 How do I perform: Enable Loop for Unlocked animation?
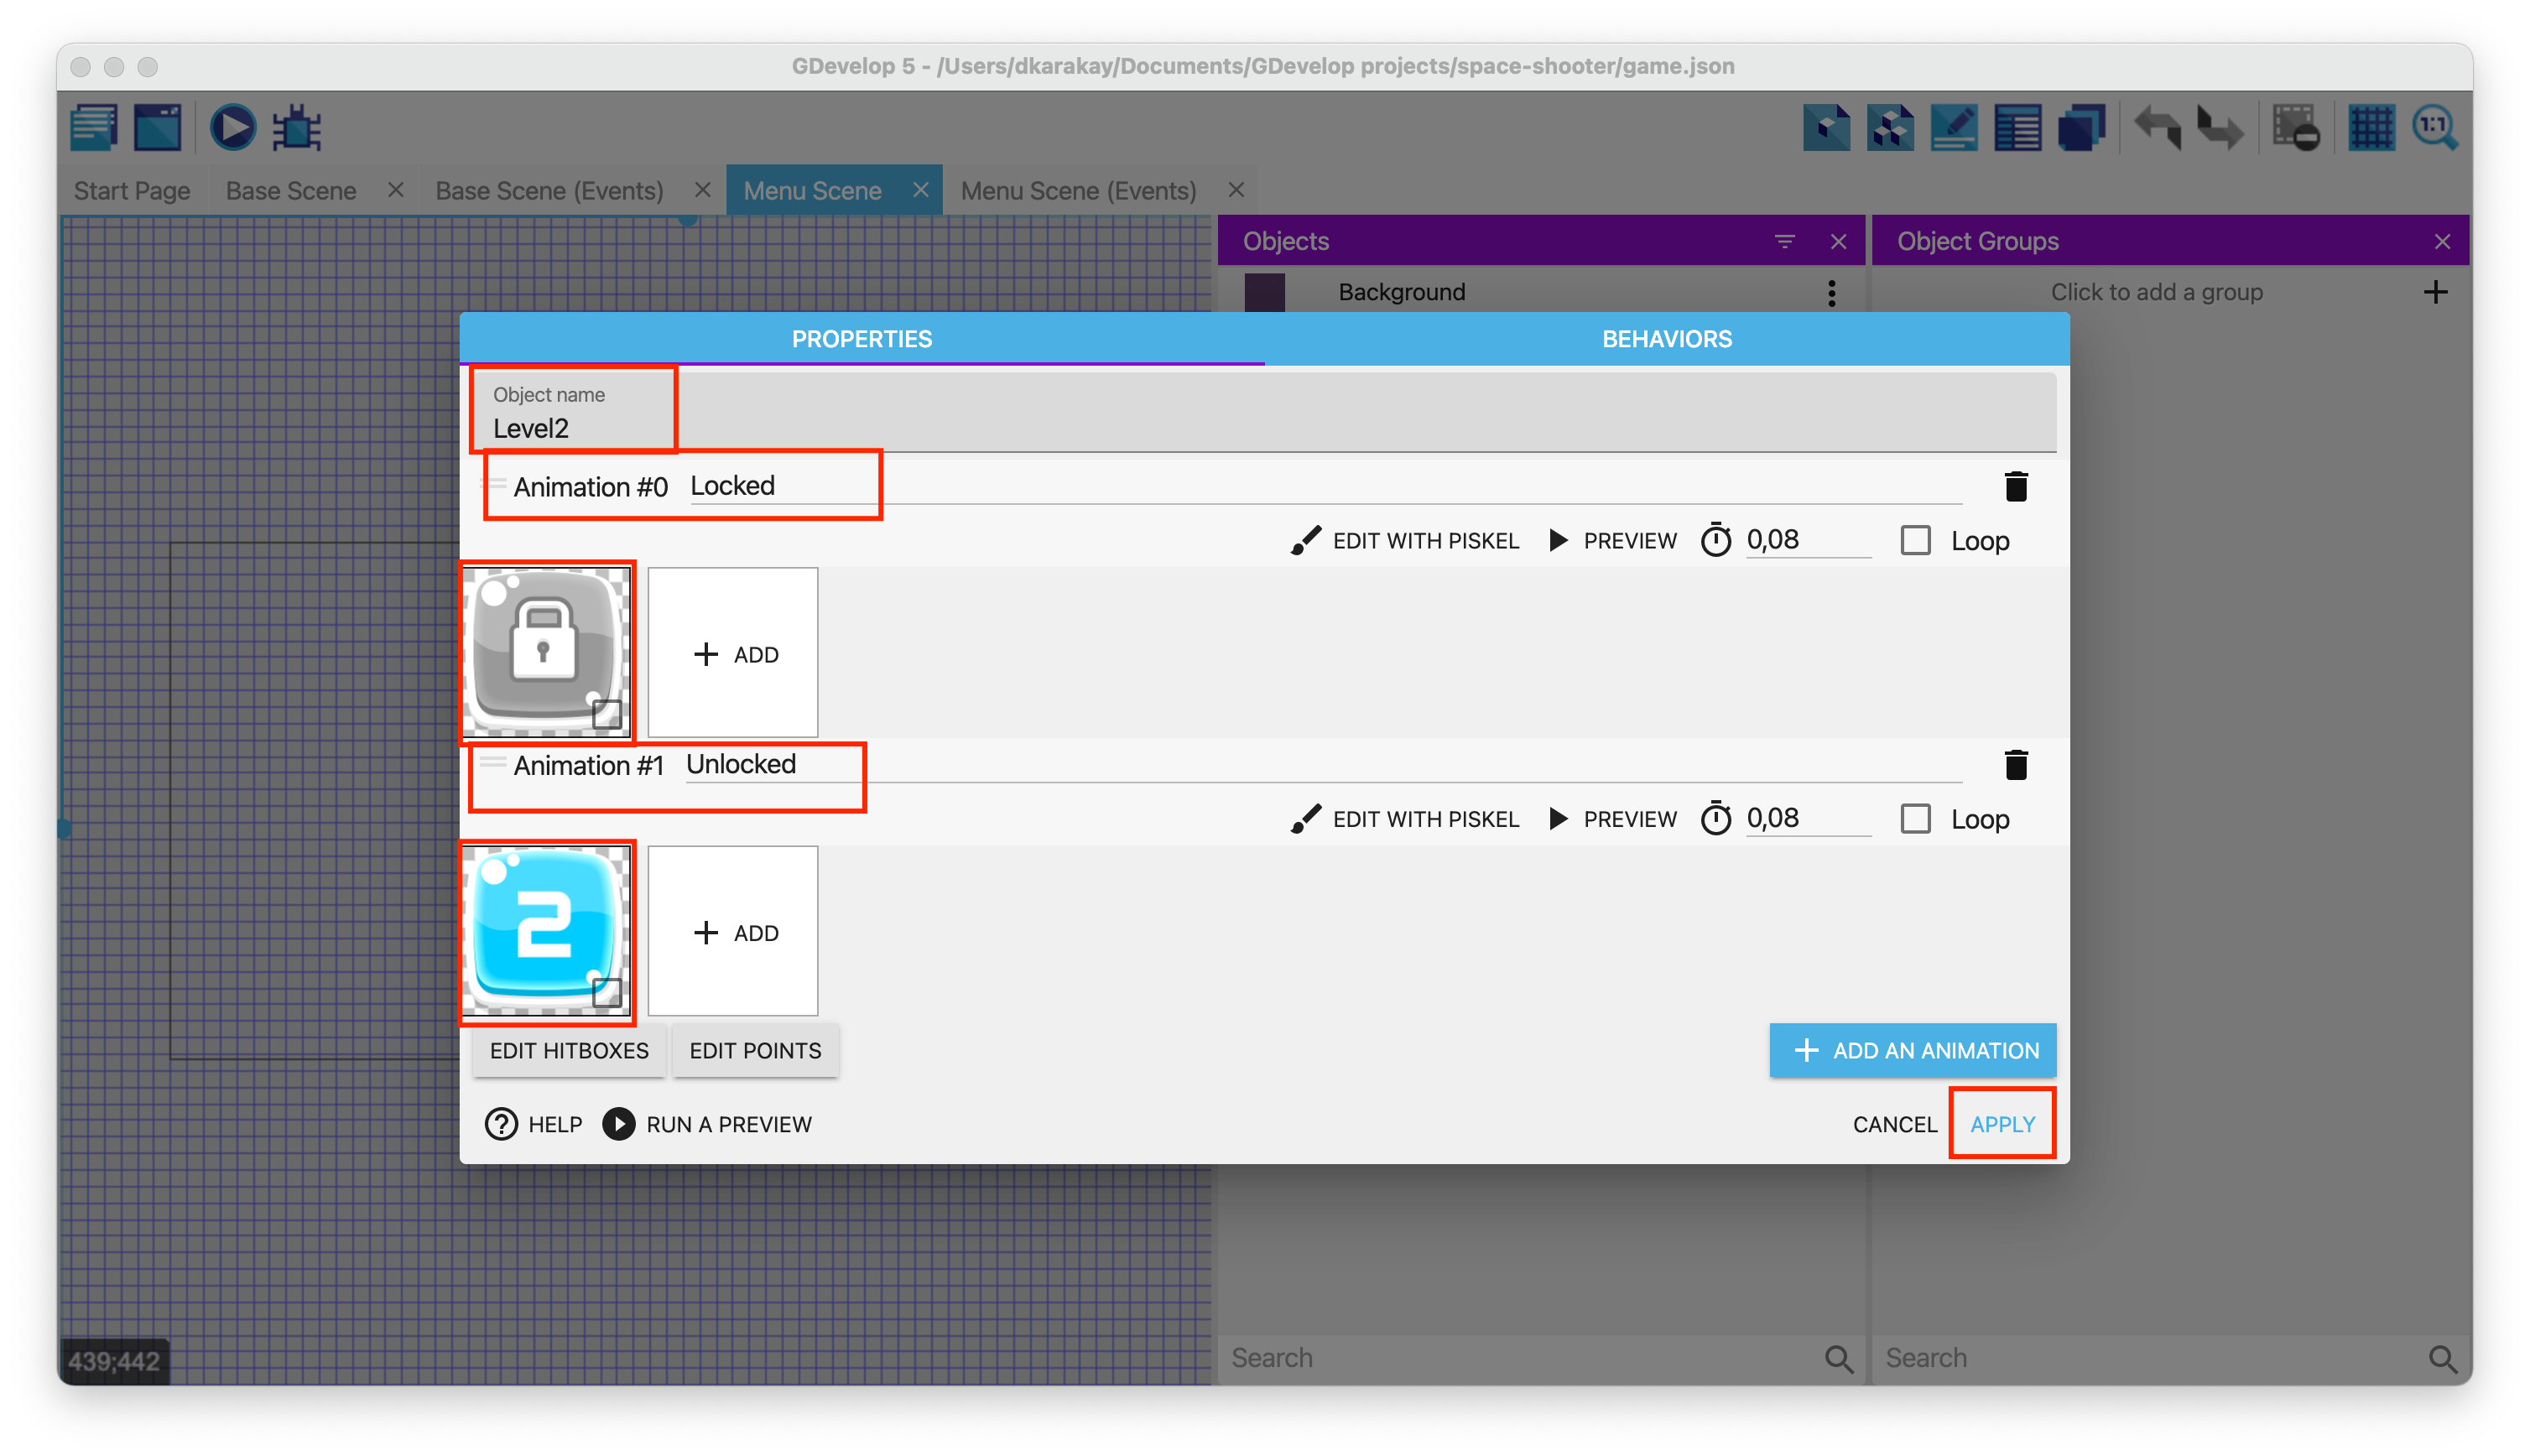click(x=1915, y=819)
